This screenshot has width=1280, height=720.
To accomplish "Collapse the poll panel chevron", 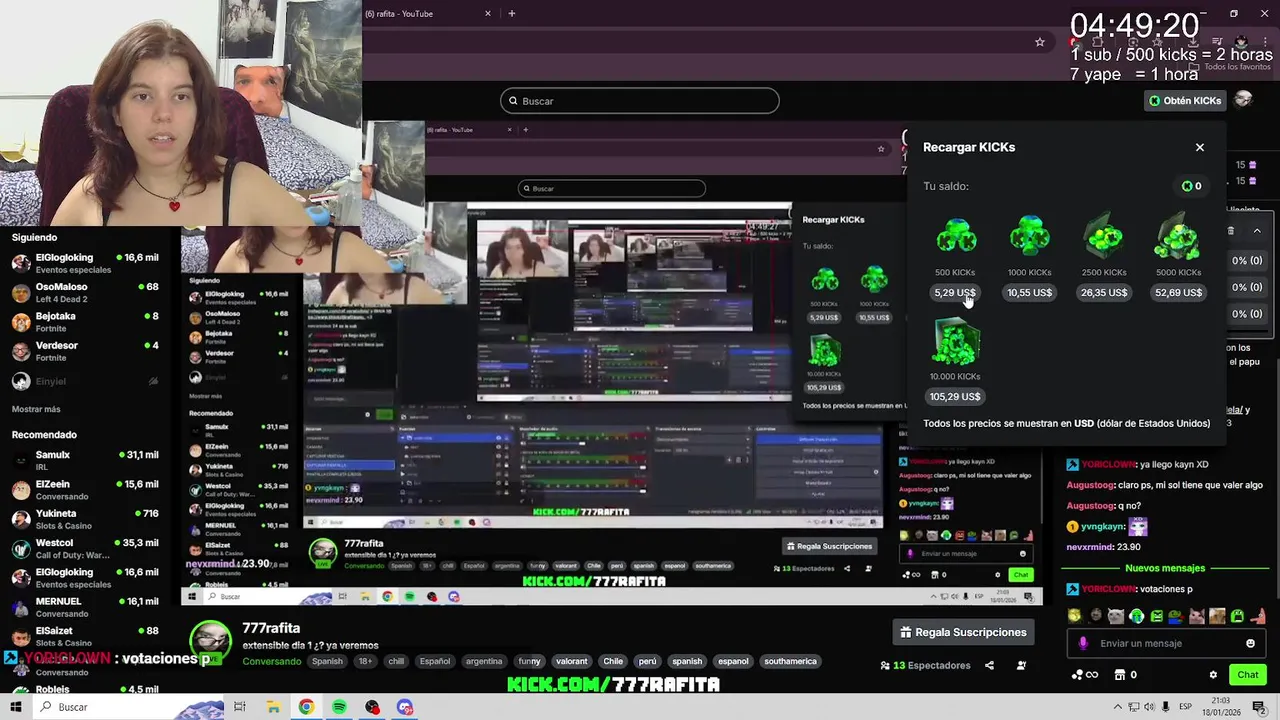I will [x=1257, y=231].
